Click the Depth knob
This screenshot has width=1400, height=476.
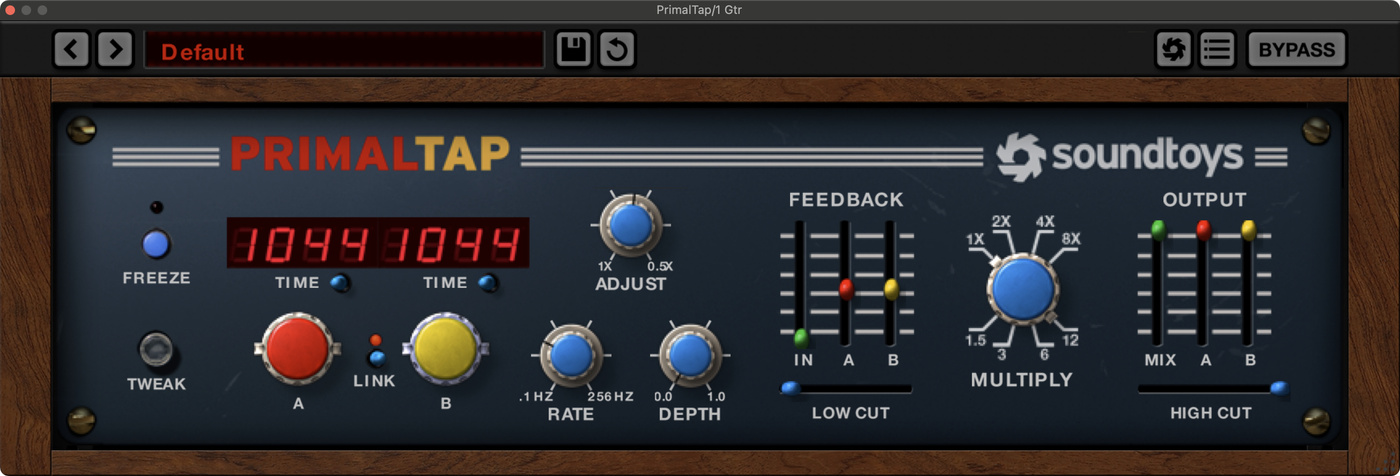pyautogui.click(x=690, y=355)
